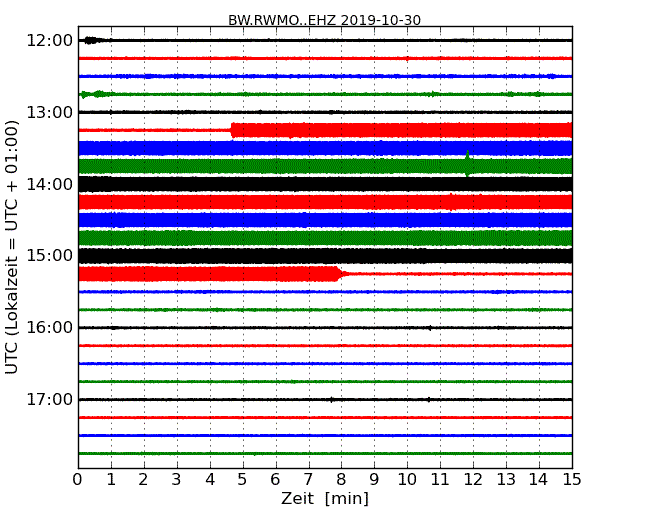Click the 17:00 time label on the y-axis
650x520 pixels.
[x=49, y=399]
